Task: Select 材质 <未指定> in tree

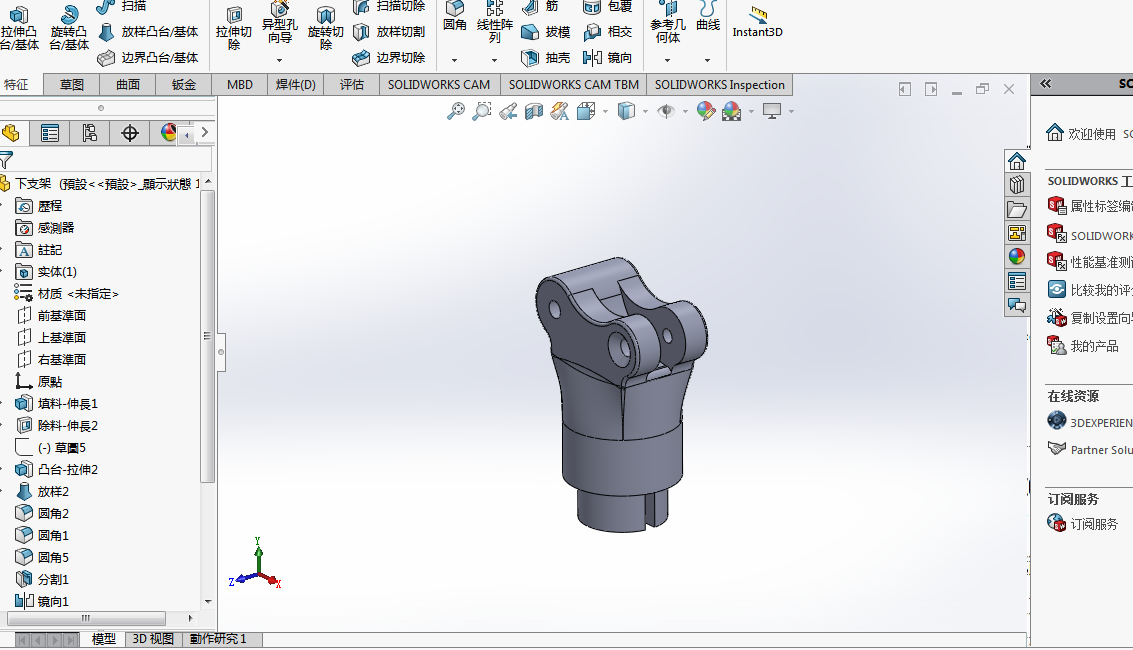Action: coord(66,293)
